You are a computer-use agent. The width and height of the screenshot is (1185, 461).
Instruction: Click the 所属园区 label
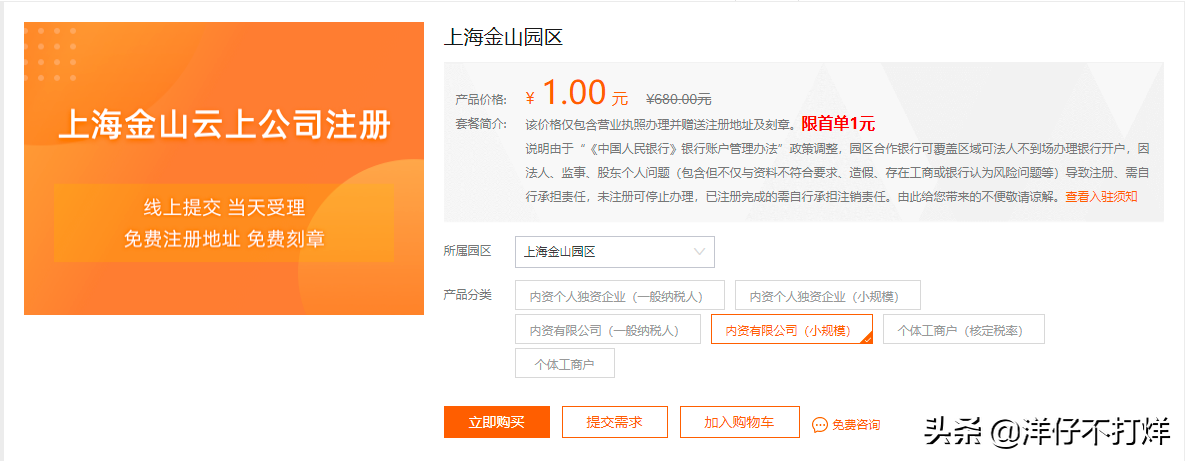pyautogui.click(x=467, y=250)
